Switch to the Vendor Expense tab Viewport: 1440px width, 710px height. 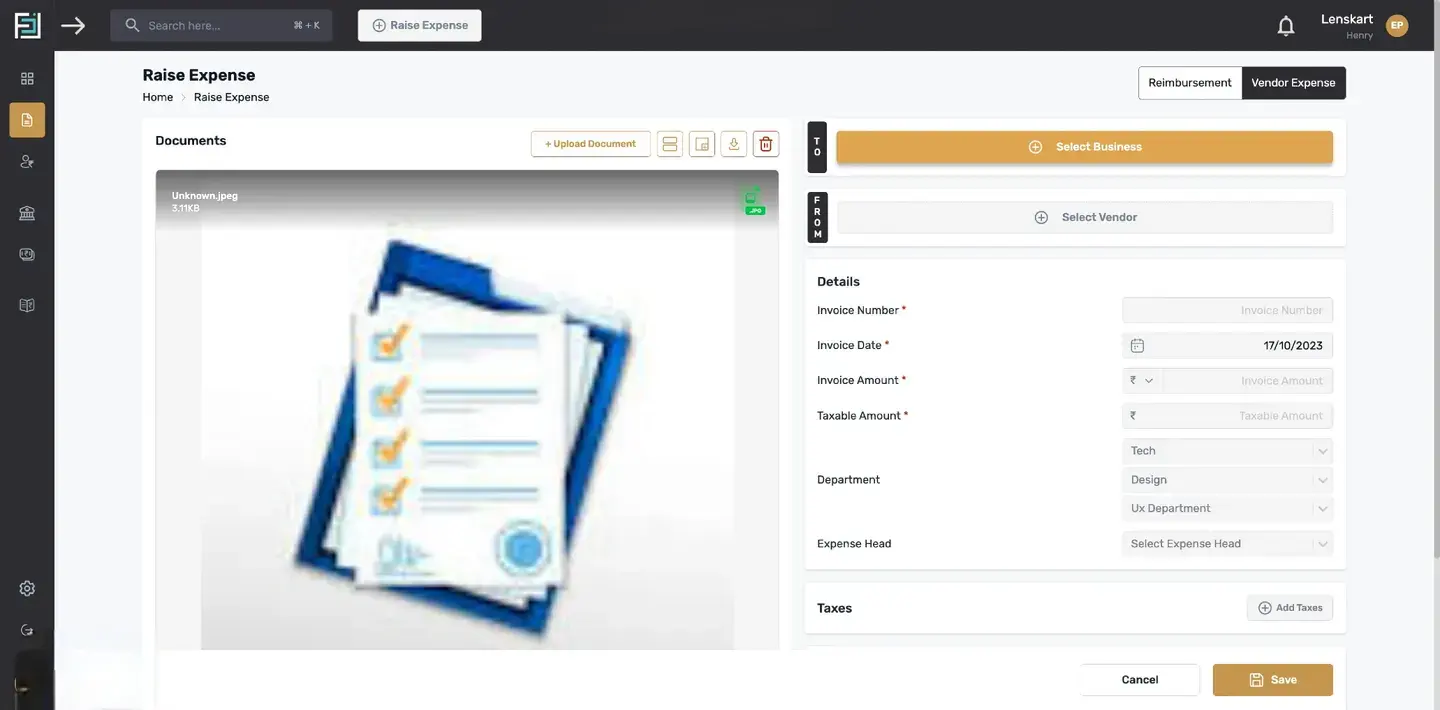[x=1294, y=83]
